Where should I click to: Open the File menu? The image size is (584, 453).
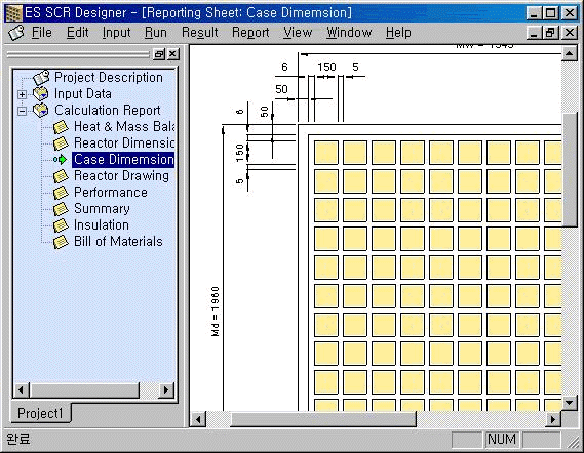click(x=41, y=33)
